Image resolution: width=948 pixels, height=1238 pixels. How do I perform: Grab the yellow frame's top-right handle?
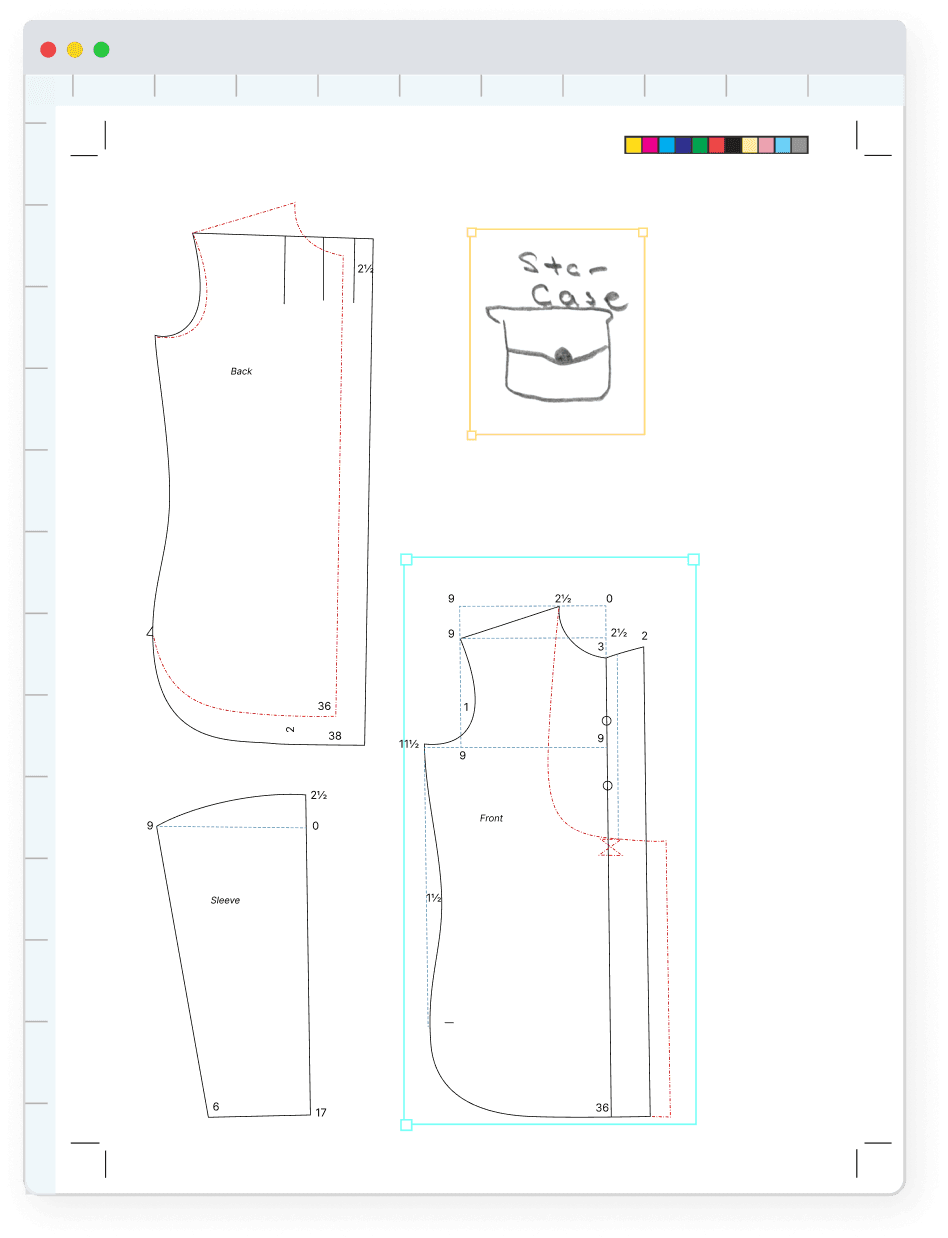[643, 232]
